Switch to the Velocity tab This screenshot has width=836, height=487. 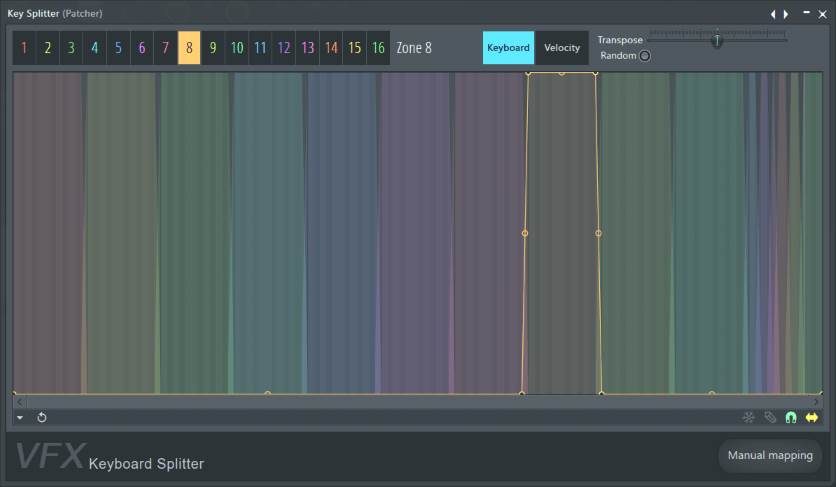562,48
